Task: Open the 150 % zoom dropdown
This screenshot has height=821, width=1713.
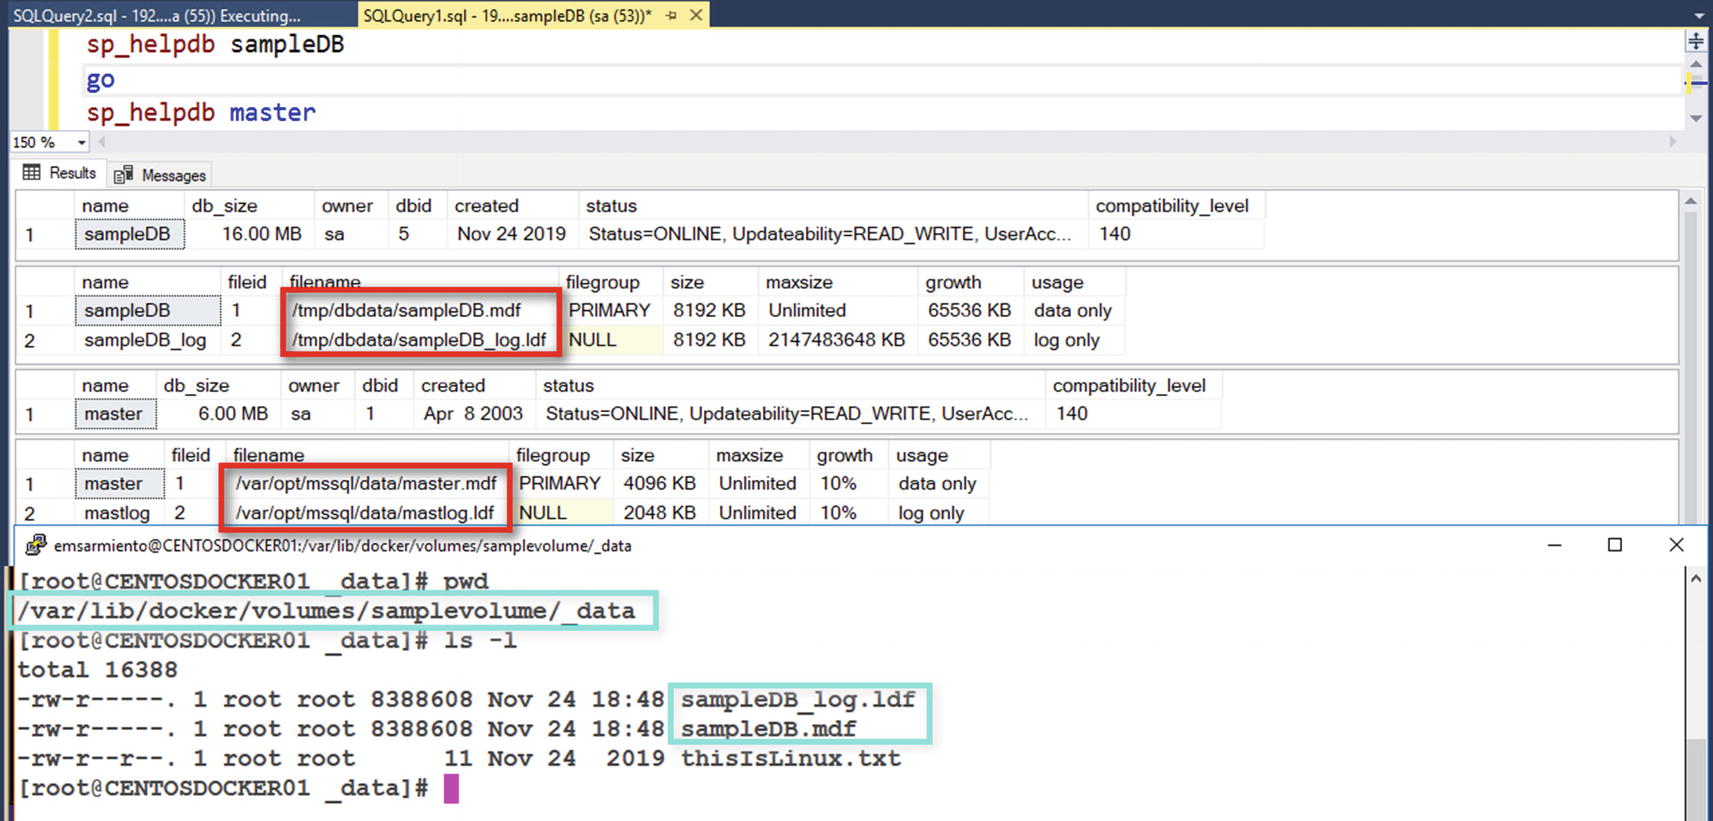Action: click(81, 143)
